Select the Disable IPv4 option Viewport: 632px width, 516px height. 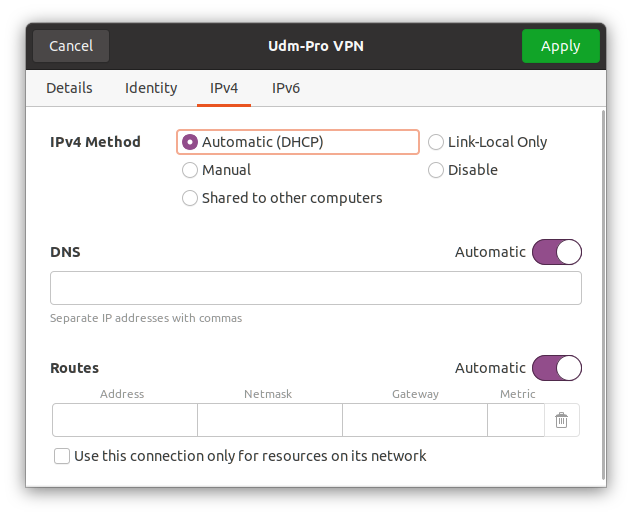[x=436, y=170]
